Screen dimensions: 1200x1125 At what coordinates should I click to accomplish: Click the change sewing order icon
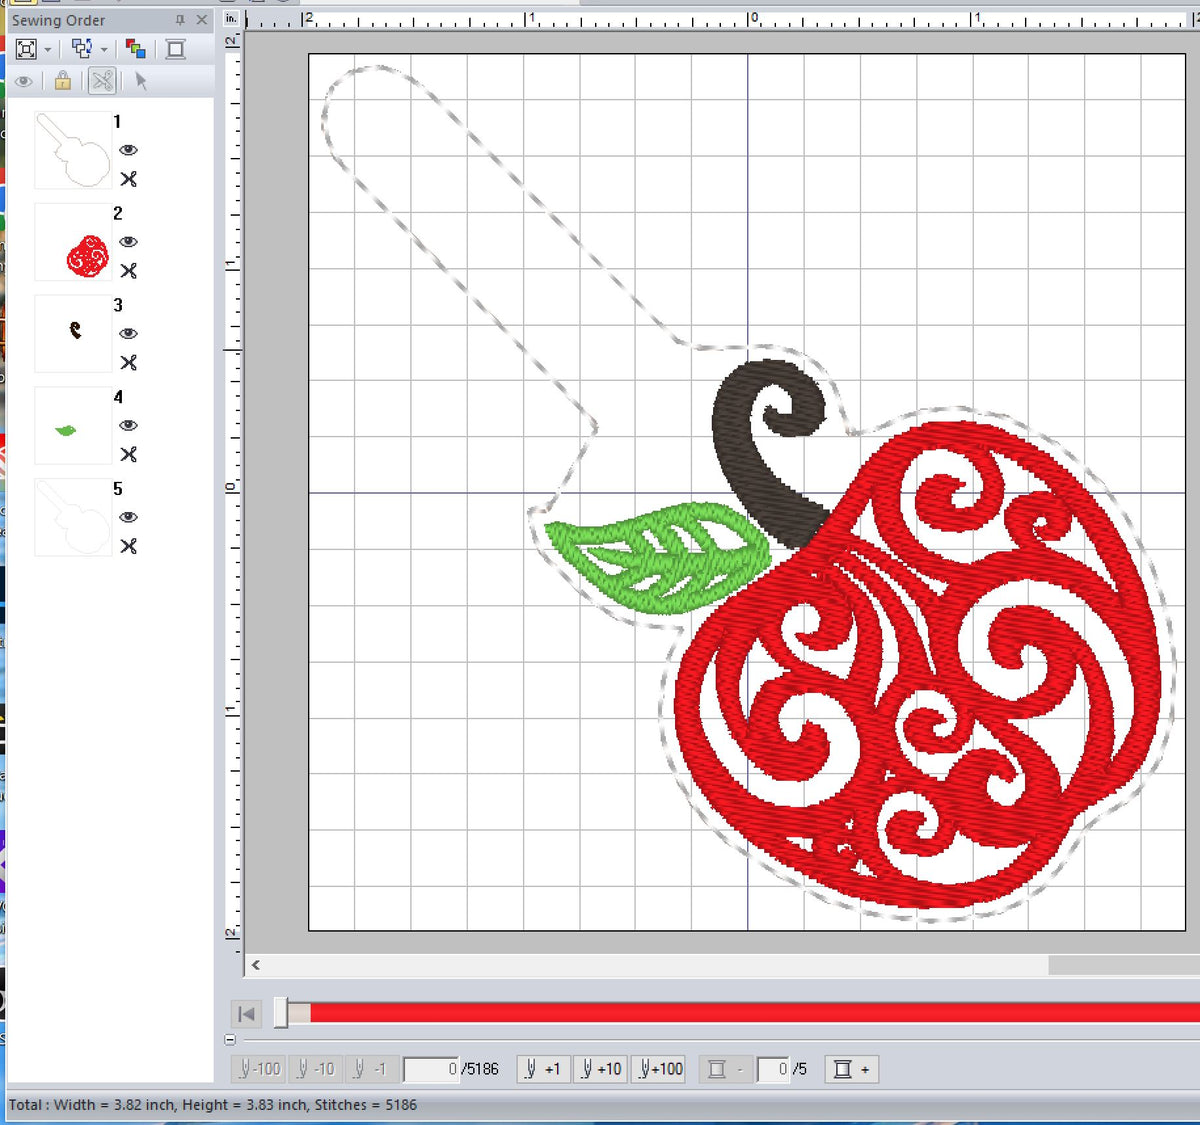[x=82, y=49]
